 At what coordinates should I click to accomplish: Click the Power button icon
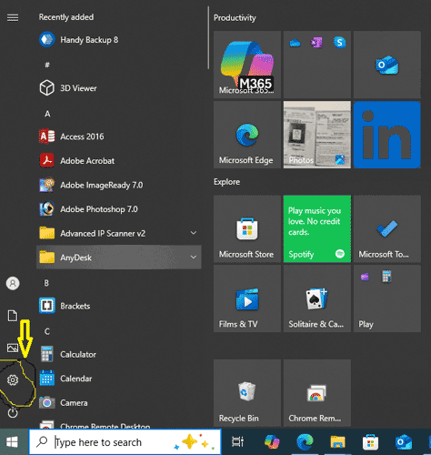13,413
